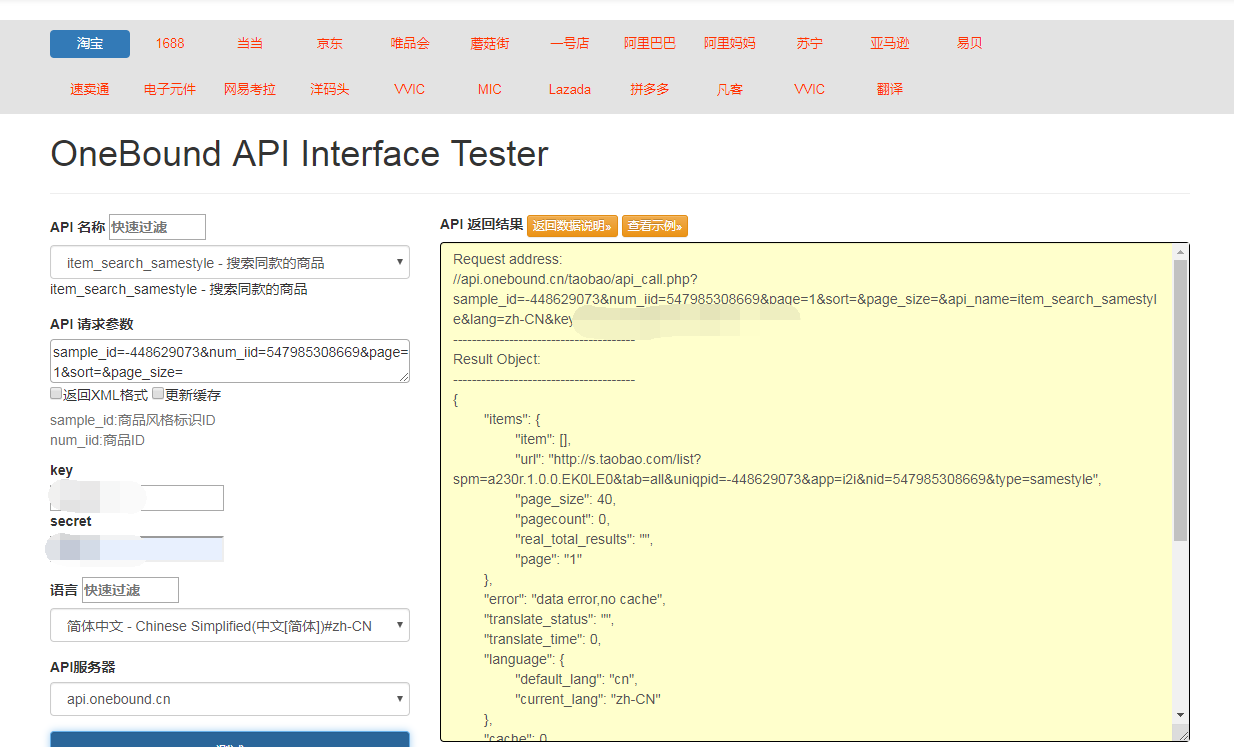
Task: Open the 电子元件 tab
Action: pos(170,89)
